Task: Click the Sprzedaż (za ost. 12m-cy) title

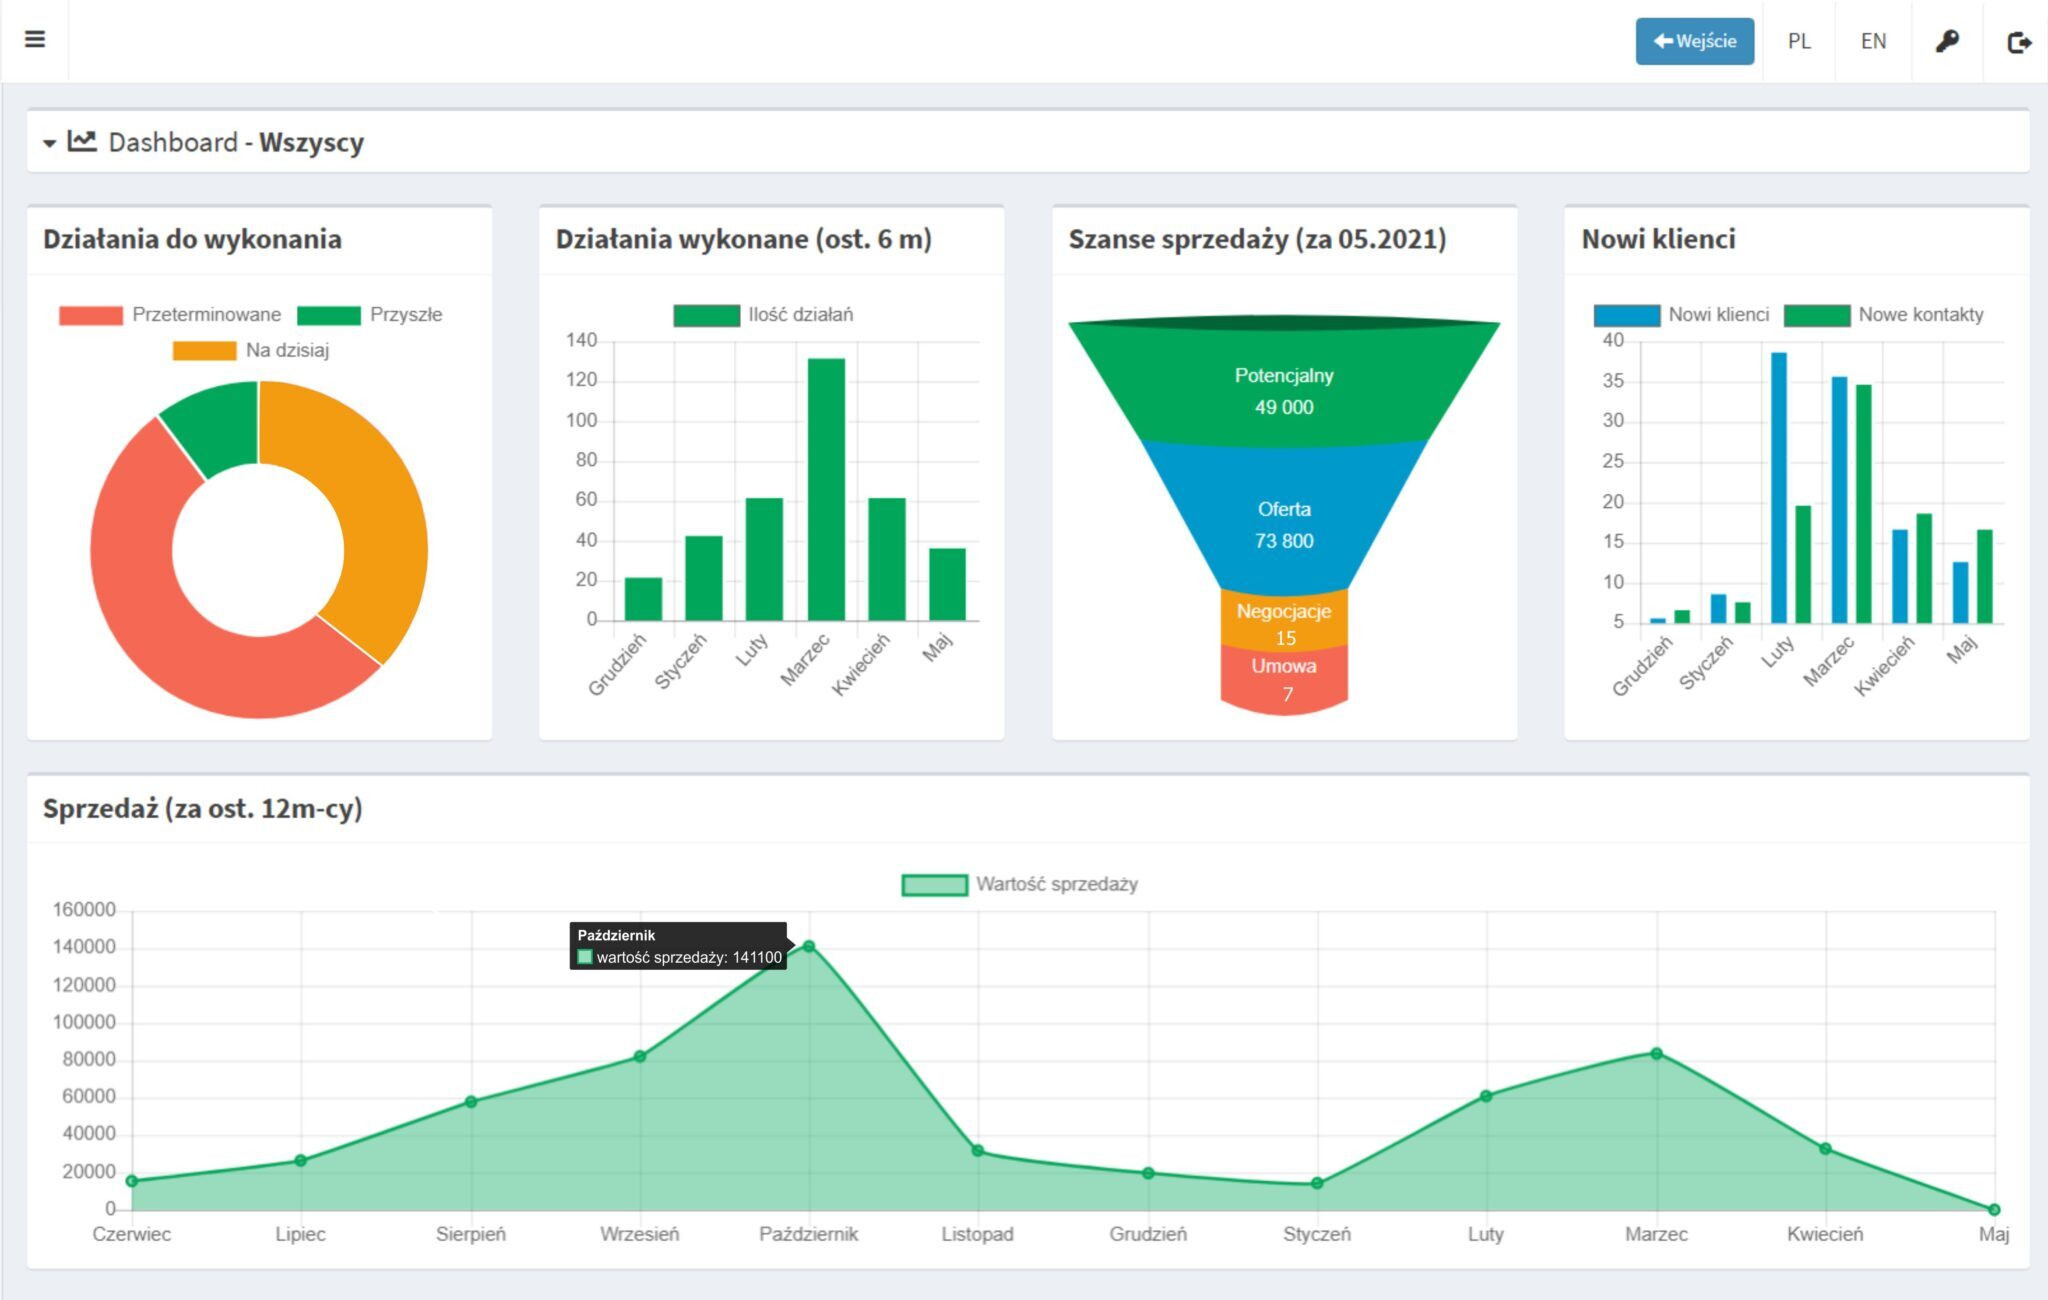Action: 202,809
